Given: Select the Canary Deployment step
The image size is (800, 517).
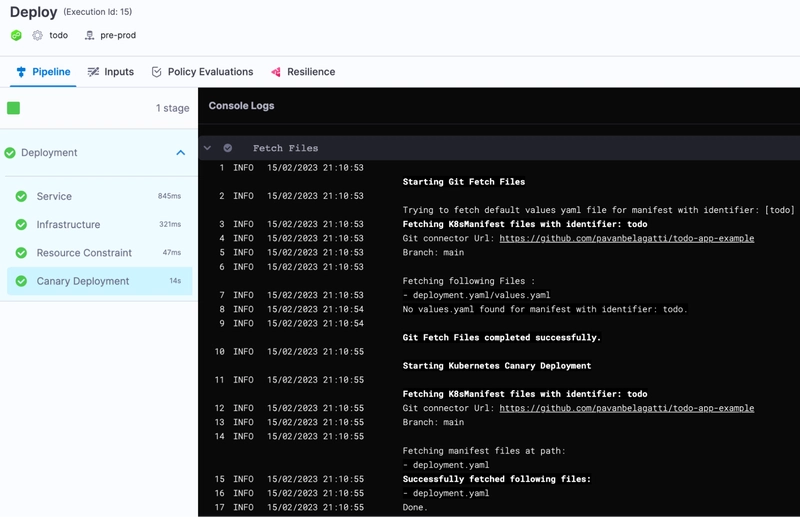Looking at the screenshot, I should pos(99,281).
